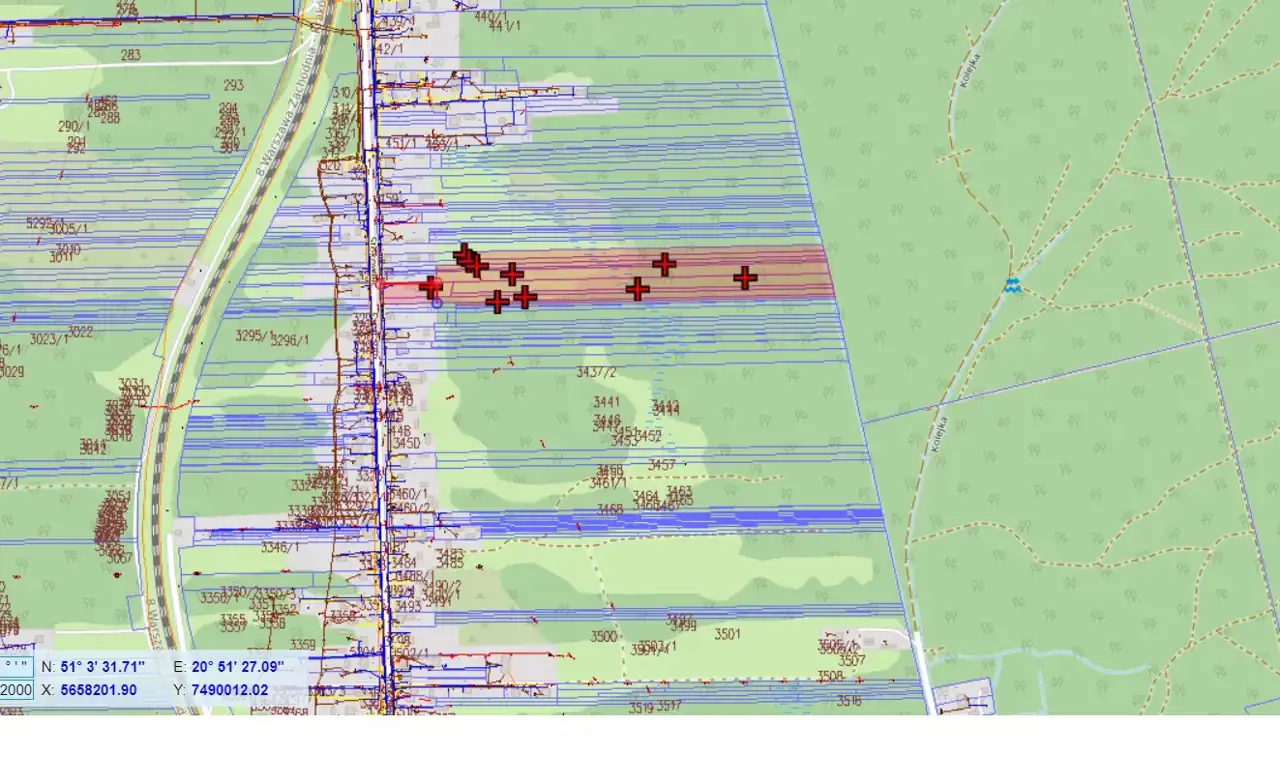Select the leftmost red cross marker by the road

tap(431, 287)
